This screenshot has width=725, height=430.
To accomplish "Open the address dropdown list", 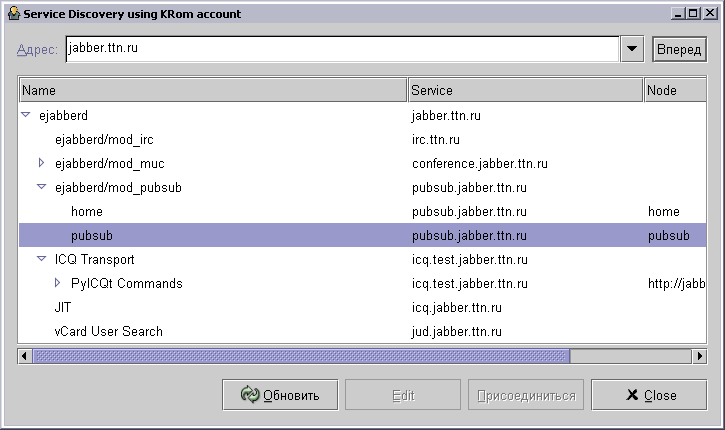I will [x=632, y=49].
